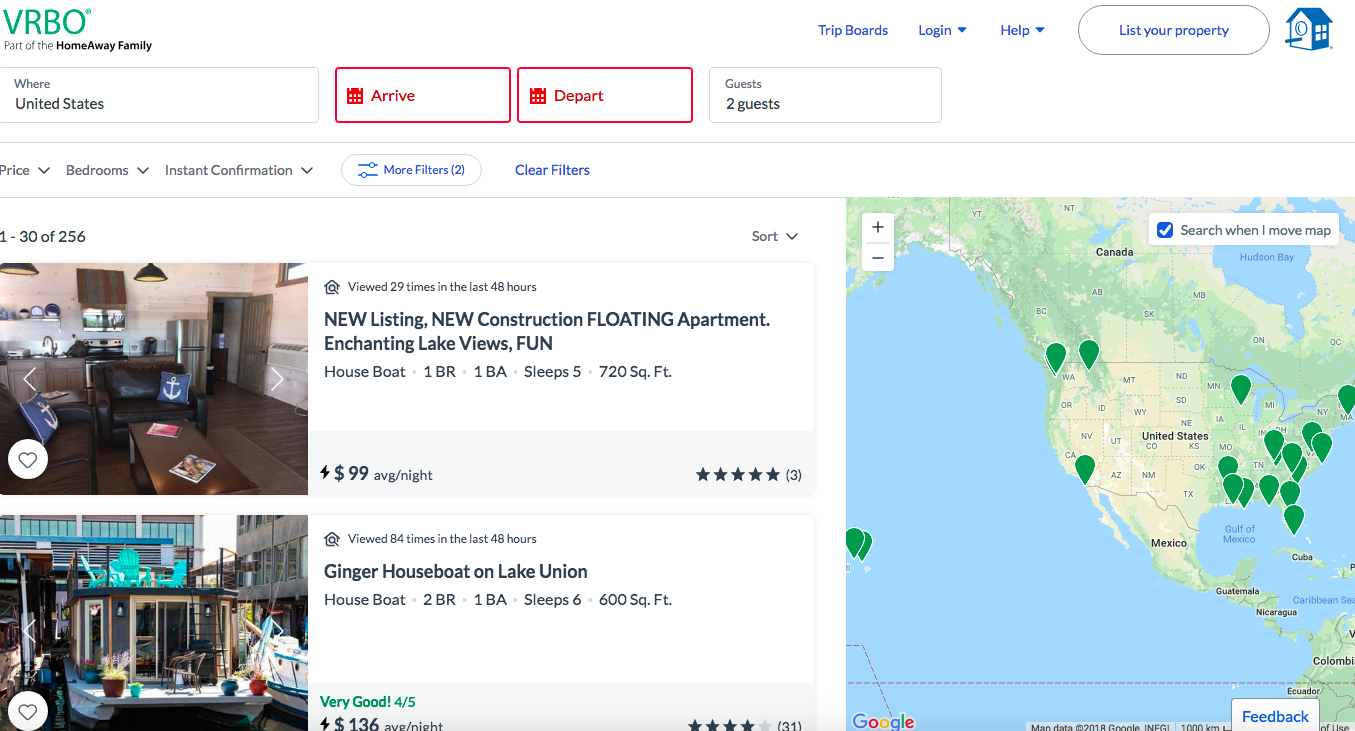The width and height of the screenshot is (1355, 731).
Task: Expand the Bedrooms filter dropdown
Action: 107,170
